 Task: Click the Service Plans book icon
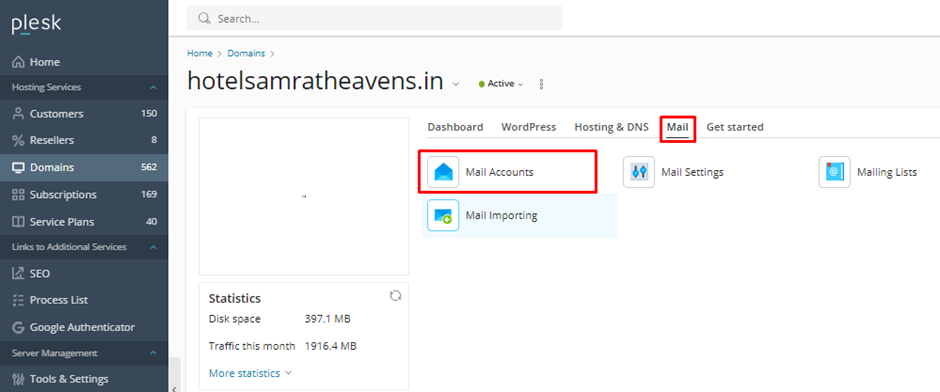(19, 222)
